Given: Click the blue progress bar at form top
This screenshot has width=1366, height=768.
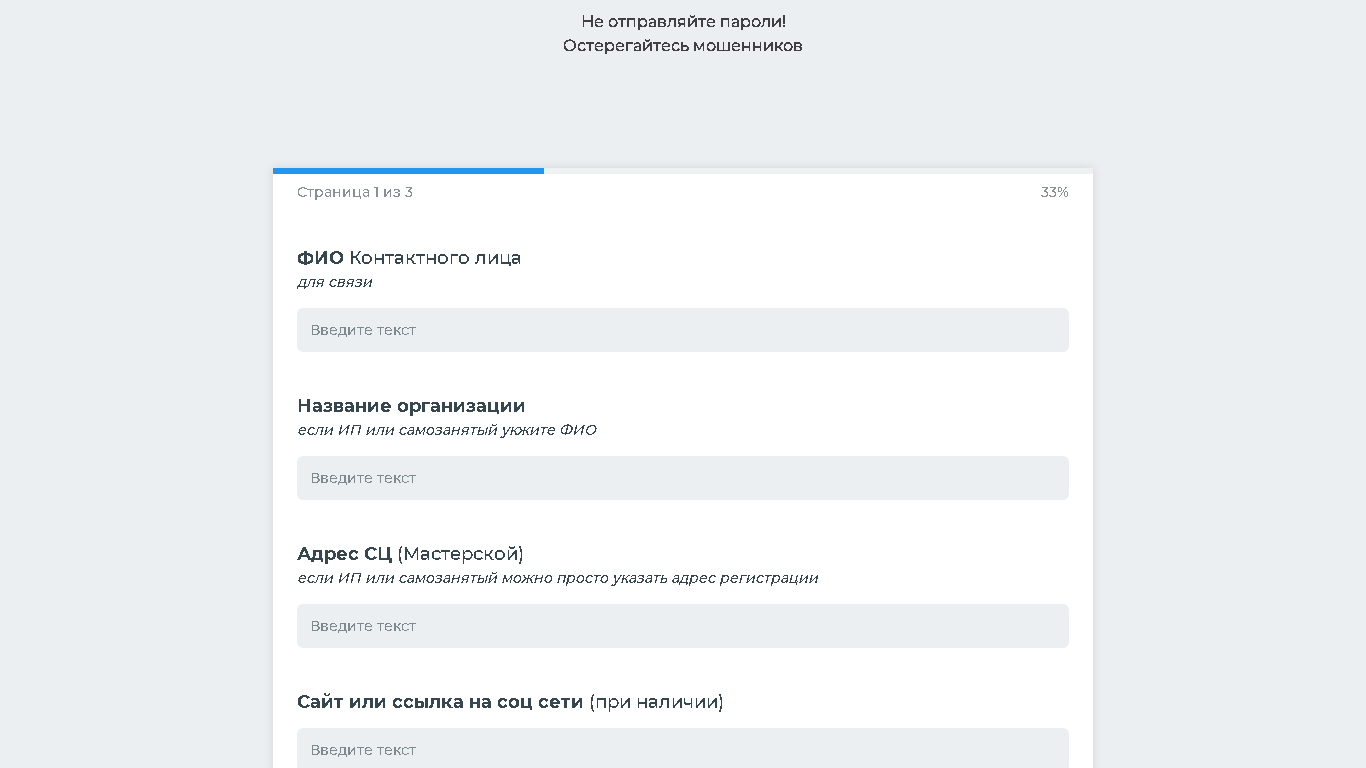Looking at the screenshot, I should click(408, 171).
